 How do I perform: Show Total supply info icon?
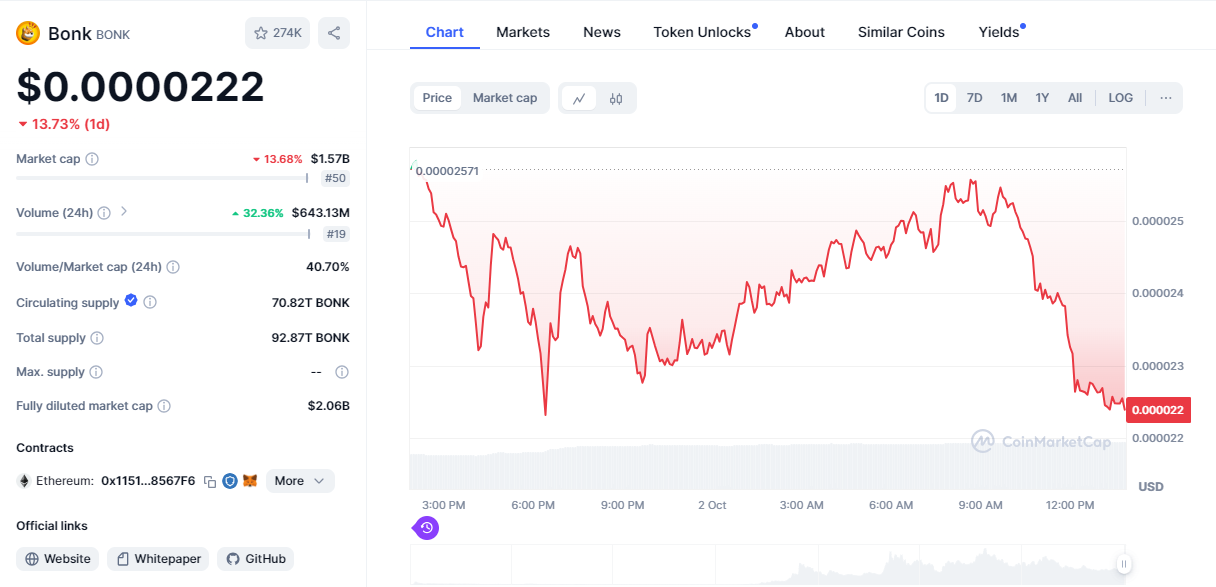click(x=97, y=338)
